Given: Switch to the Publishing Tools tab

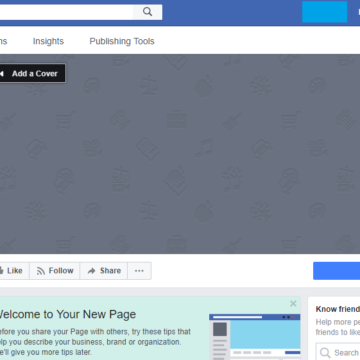Looking at the screenshot, I should coord(122,41).
